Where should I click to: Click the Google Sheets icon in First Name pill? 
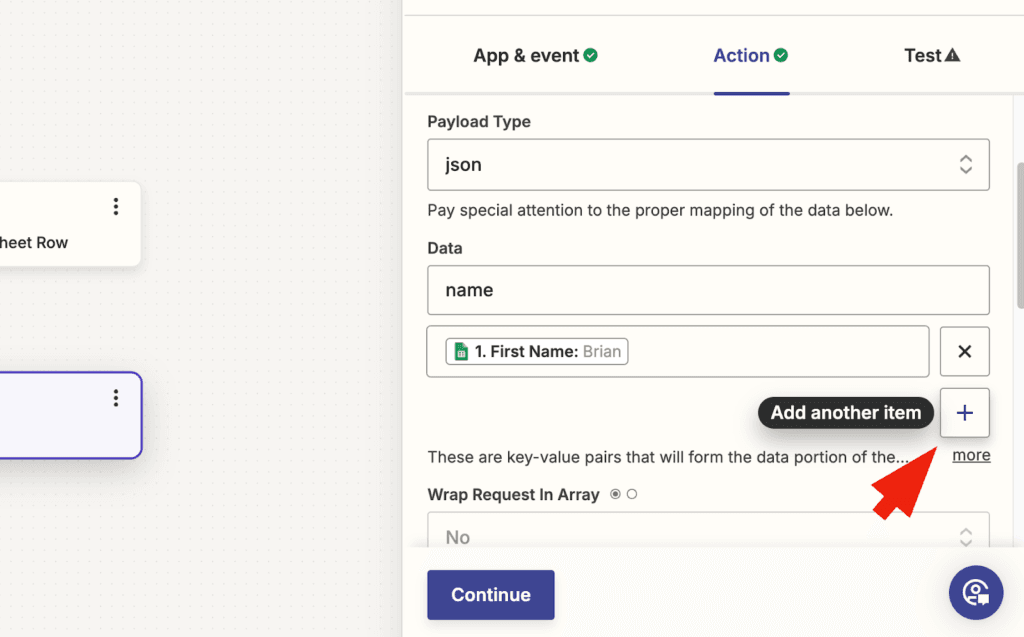tap(461, 351)
